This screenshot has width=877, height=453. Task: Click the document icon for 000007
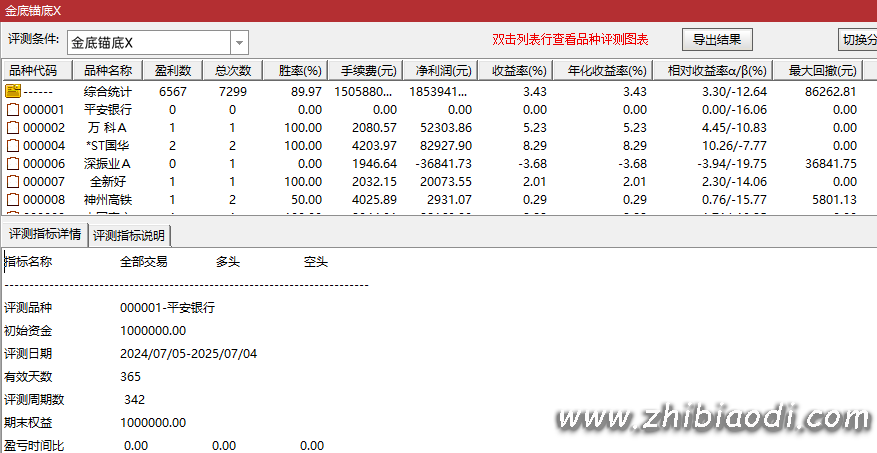[x=13, y=181]
